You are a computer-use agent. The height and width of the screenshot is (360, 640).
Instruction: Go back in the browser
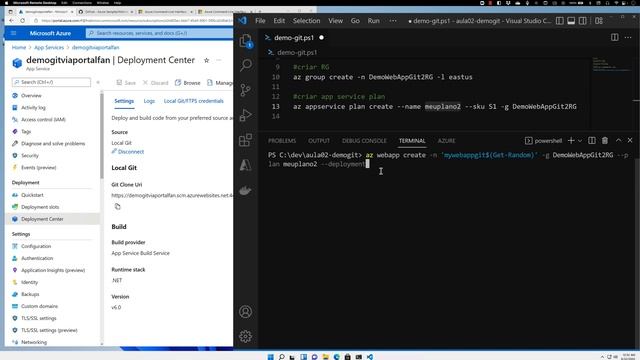pos(11,20)
